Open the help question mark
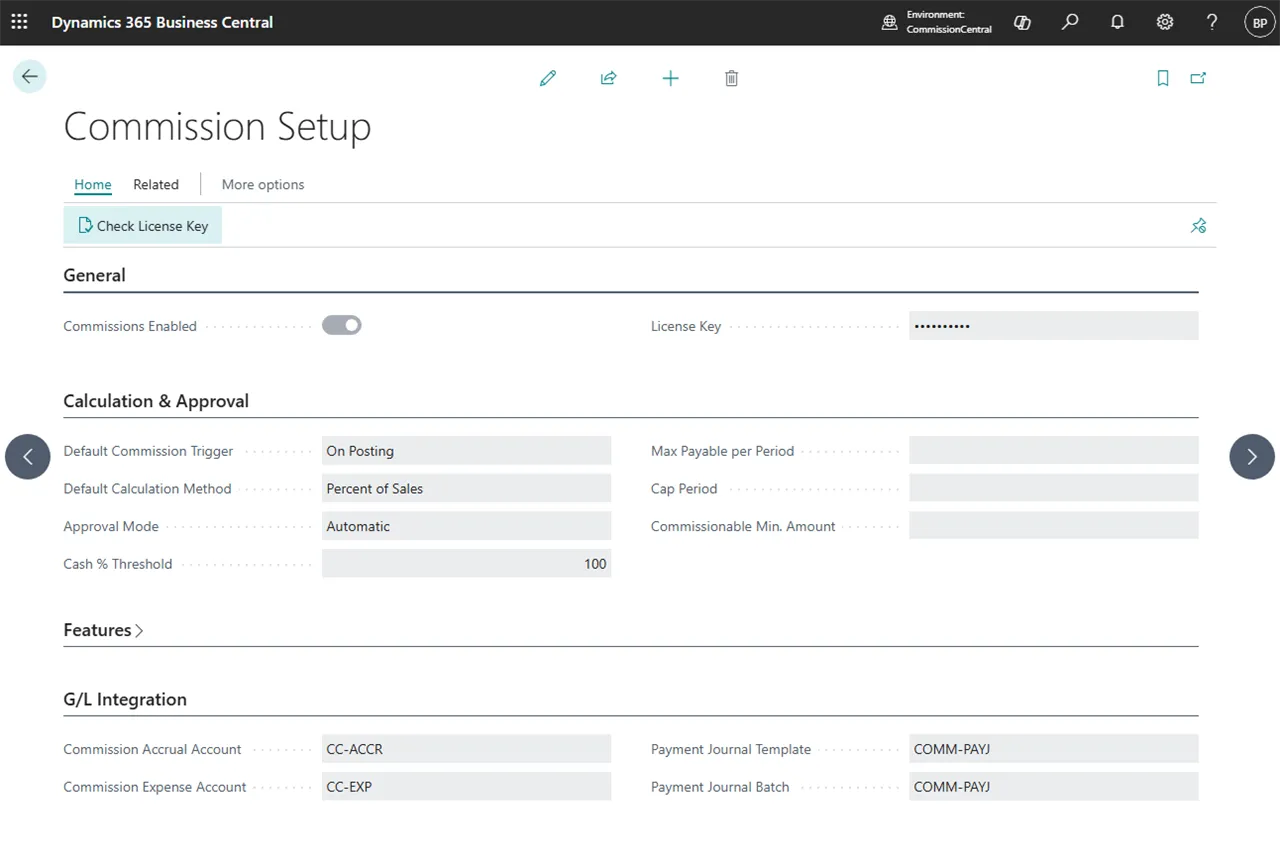Viewport: 1280px width, 863px height. tap(1212, 22)
